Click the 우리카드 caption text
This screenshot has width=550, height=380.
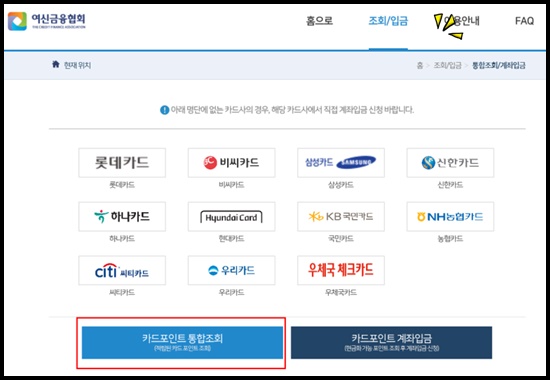232,292
